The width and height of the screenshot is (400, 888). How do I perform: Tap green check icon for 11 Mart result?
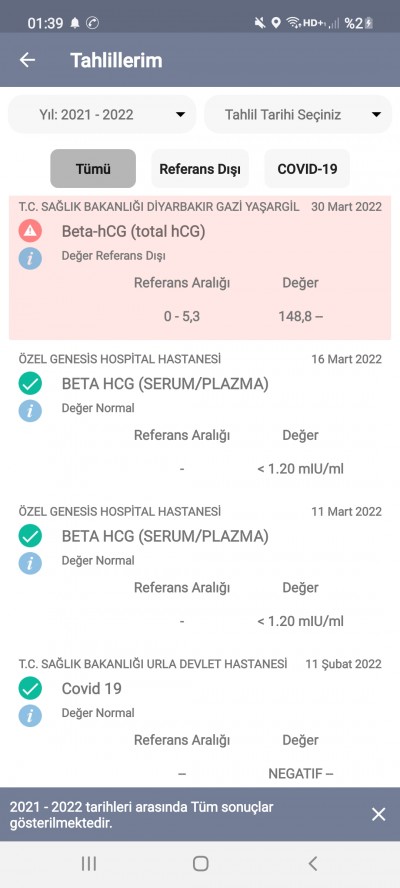30,536
